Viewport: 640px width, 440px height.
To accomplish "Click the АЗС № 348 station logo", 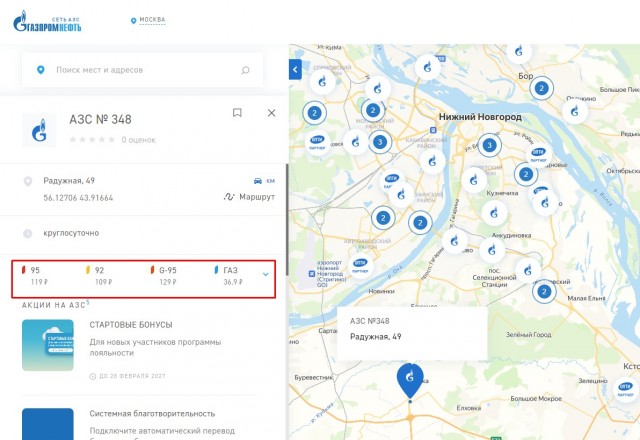I will (x=39, y=130).
